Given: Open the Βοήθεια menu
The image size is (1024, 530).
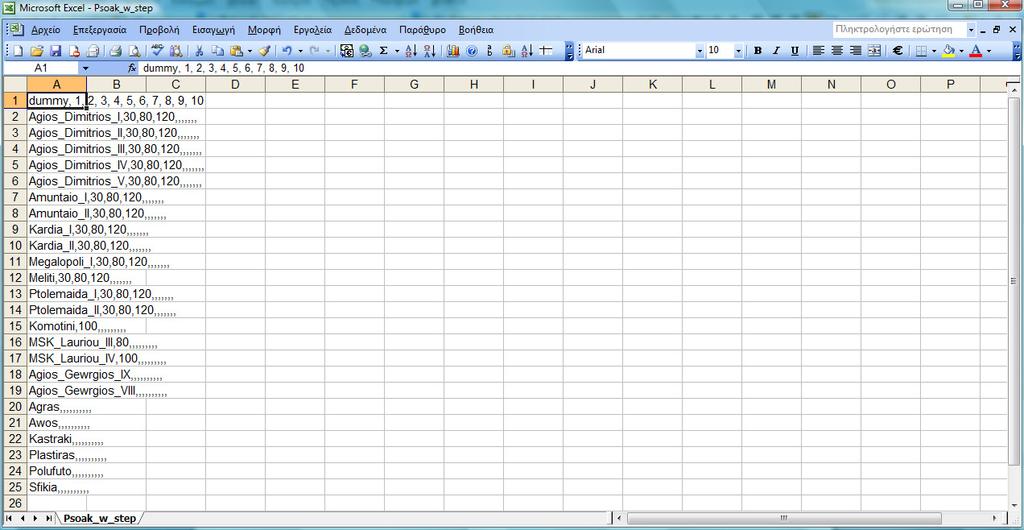Looking at the screenshot, I should click(476, 30).
